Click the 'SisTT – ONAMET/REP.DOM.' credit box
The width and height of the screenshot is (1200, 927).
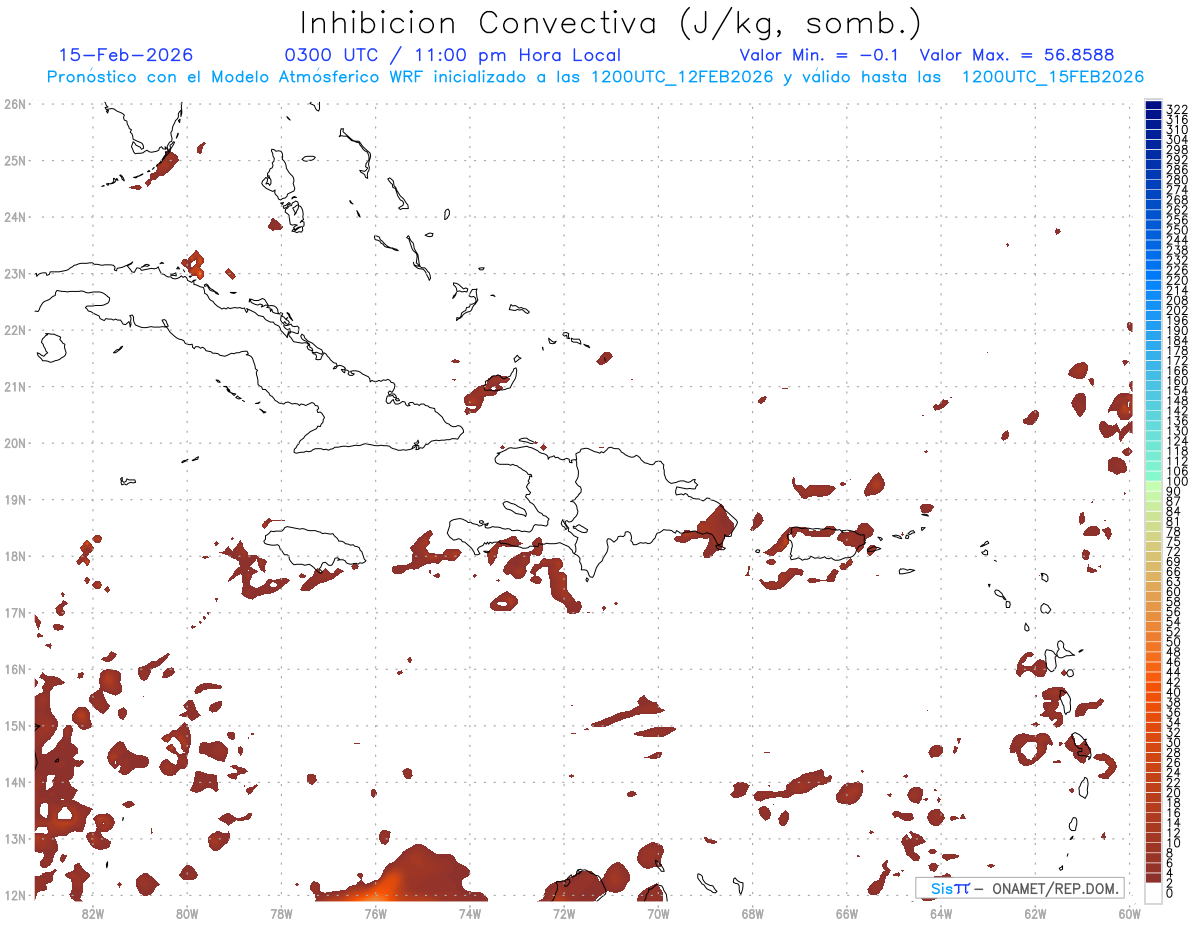1019,888
